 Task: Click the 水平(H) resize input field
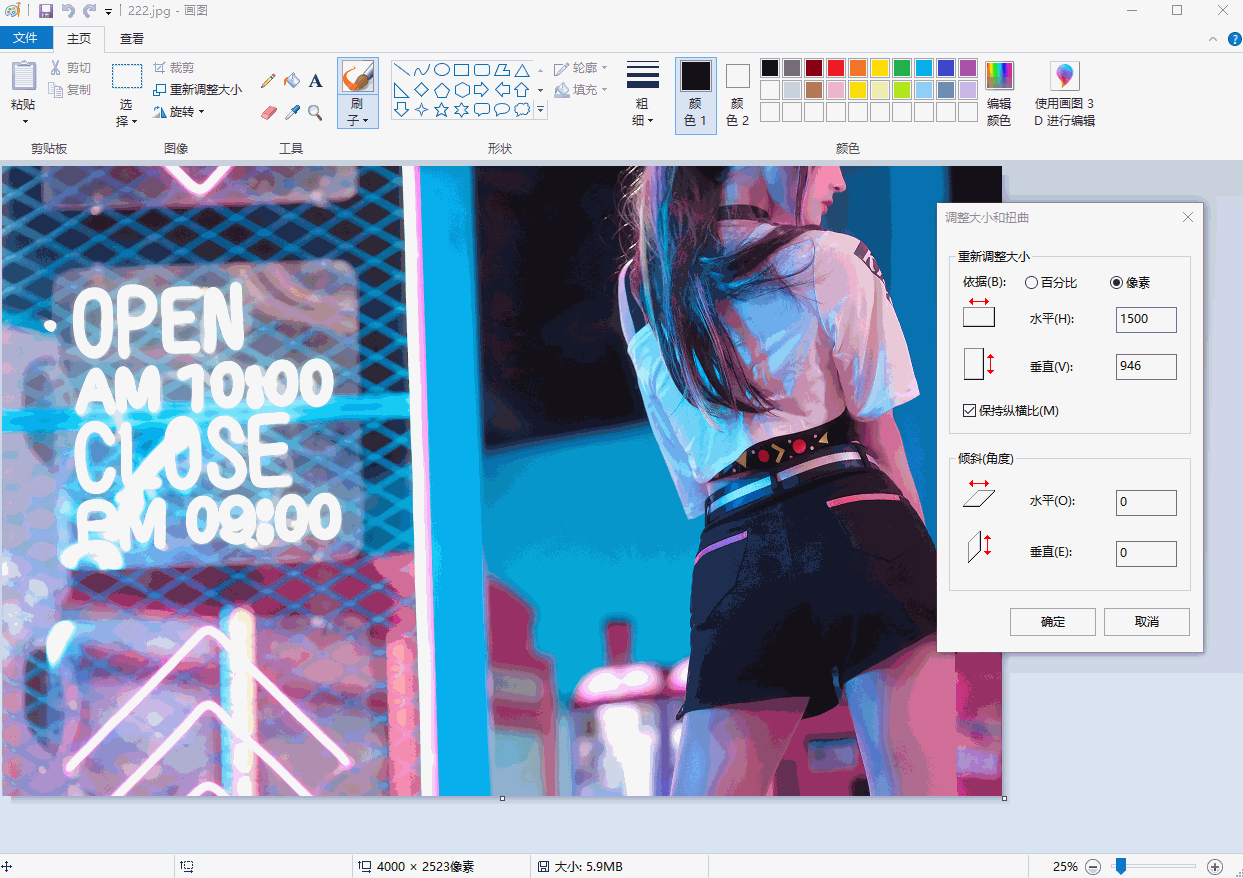tap(1146, 319)
